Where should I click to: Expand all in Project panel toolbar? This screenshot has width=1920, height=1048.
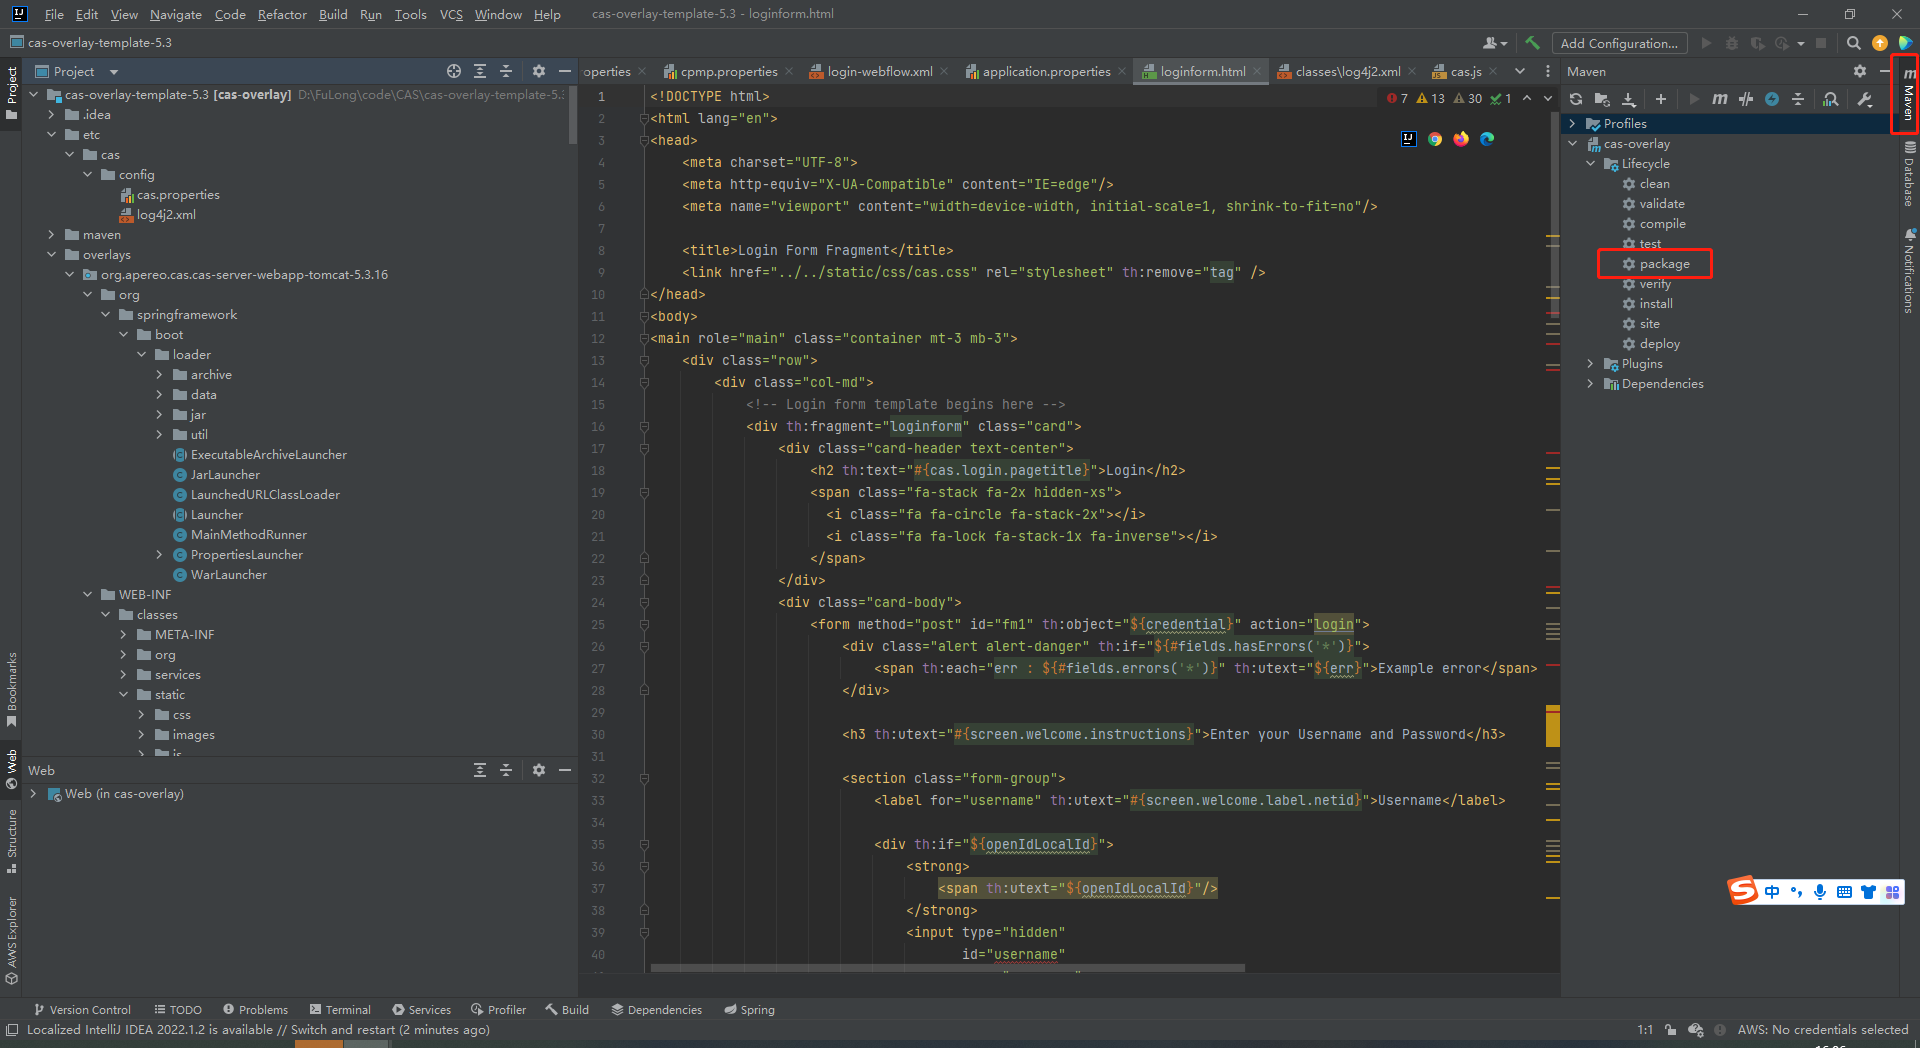point(480,71)
